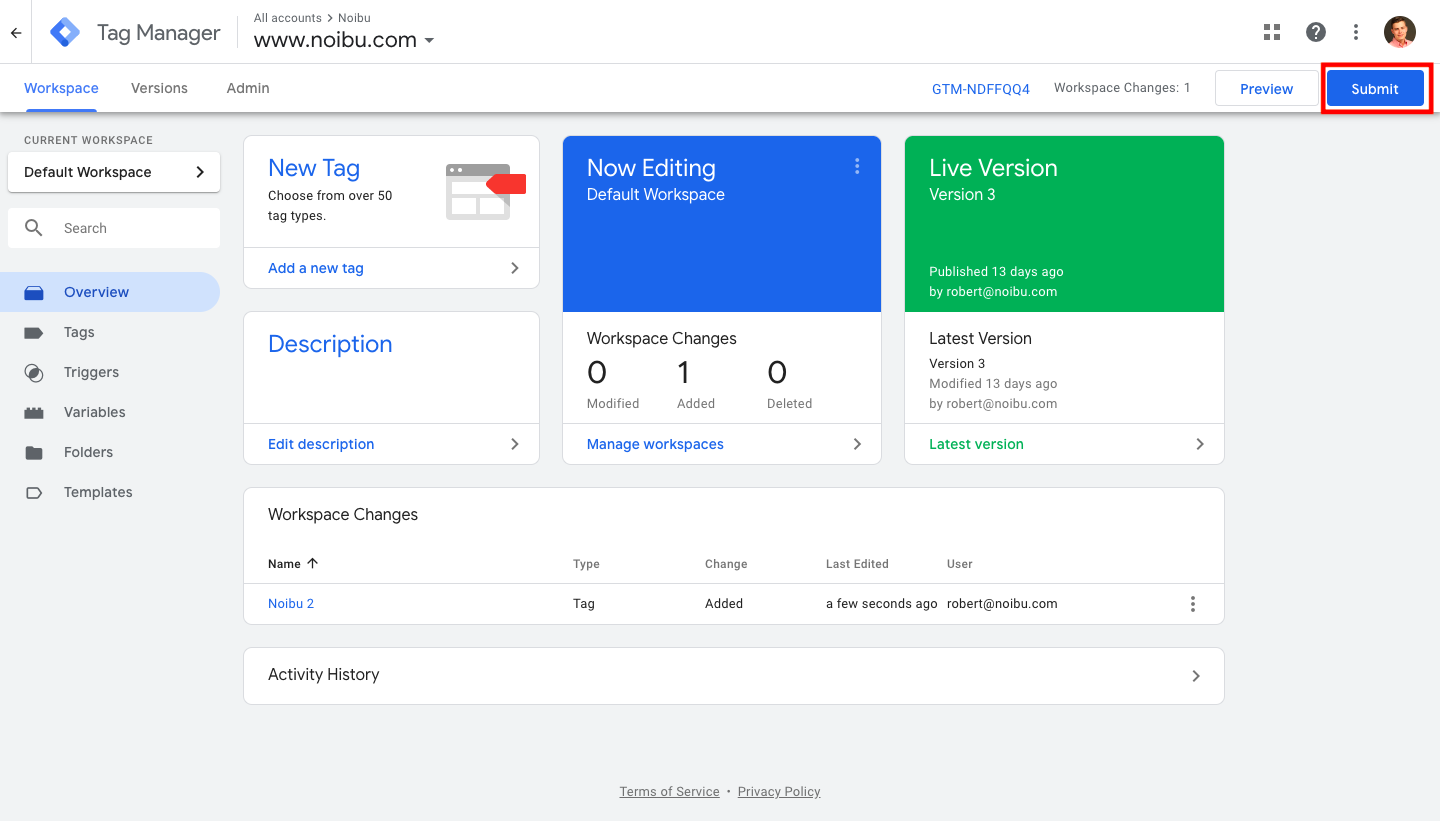
Task: Open Now Editing card three-dot menu
Action: [857, 167]
